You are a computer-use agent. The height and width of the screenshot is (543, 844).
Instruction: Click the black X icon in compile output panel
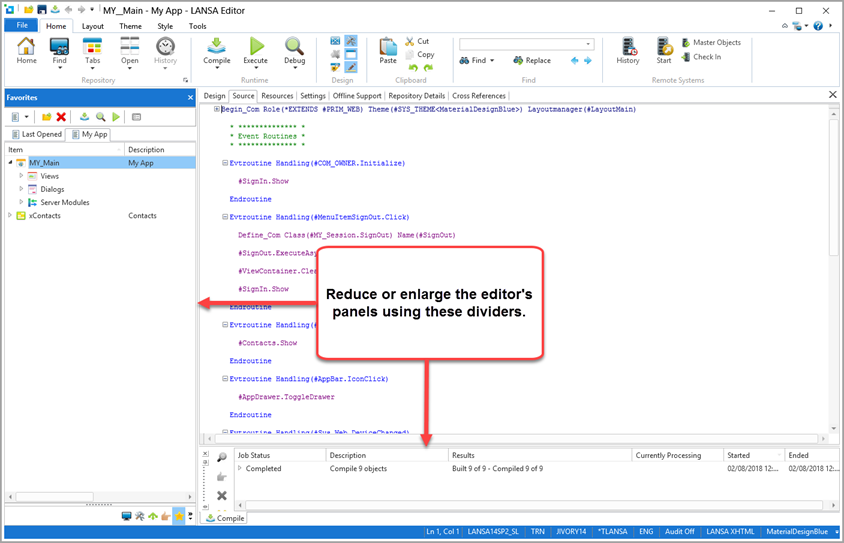click(x=222, y=496)
